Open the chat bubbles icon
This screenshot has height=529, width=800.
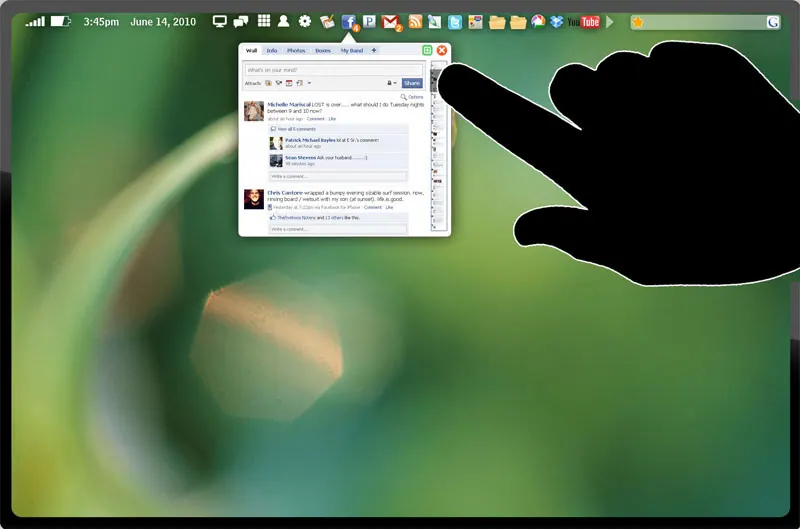point(240,21)
